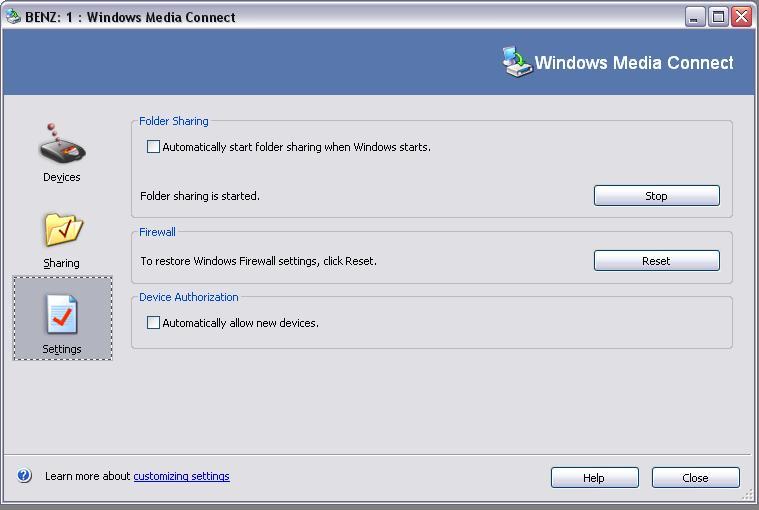Open the Sharing folder icon
Viewport: 759px width, 510px height.
pyautogui.click(x=63, y=229)
